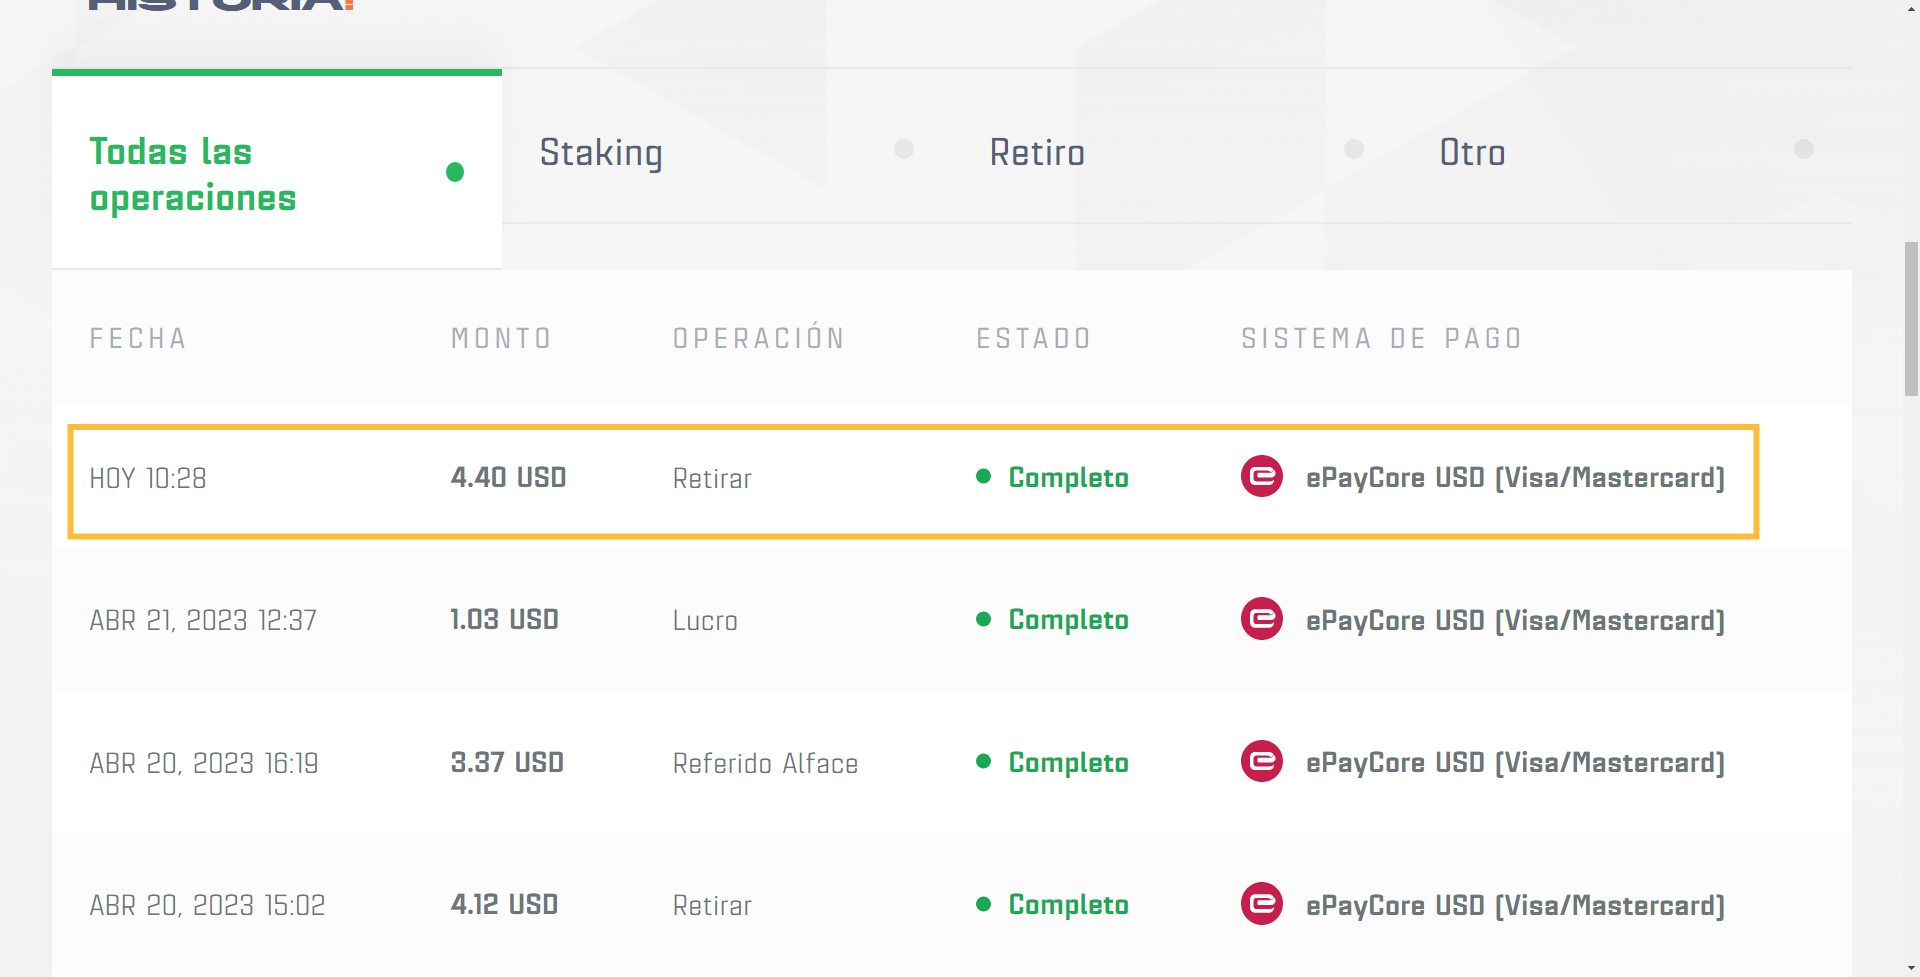Click the gray dot beside the Retiro tab

1354,149
